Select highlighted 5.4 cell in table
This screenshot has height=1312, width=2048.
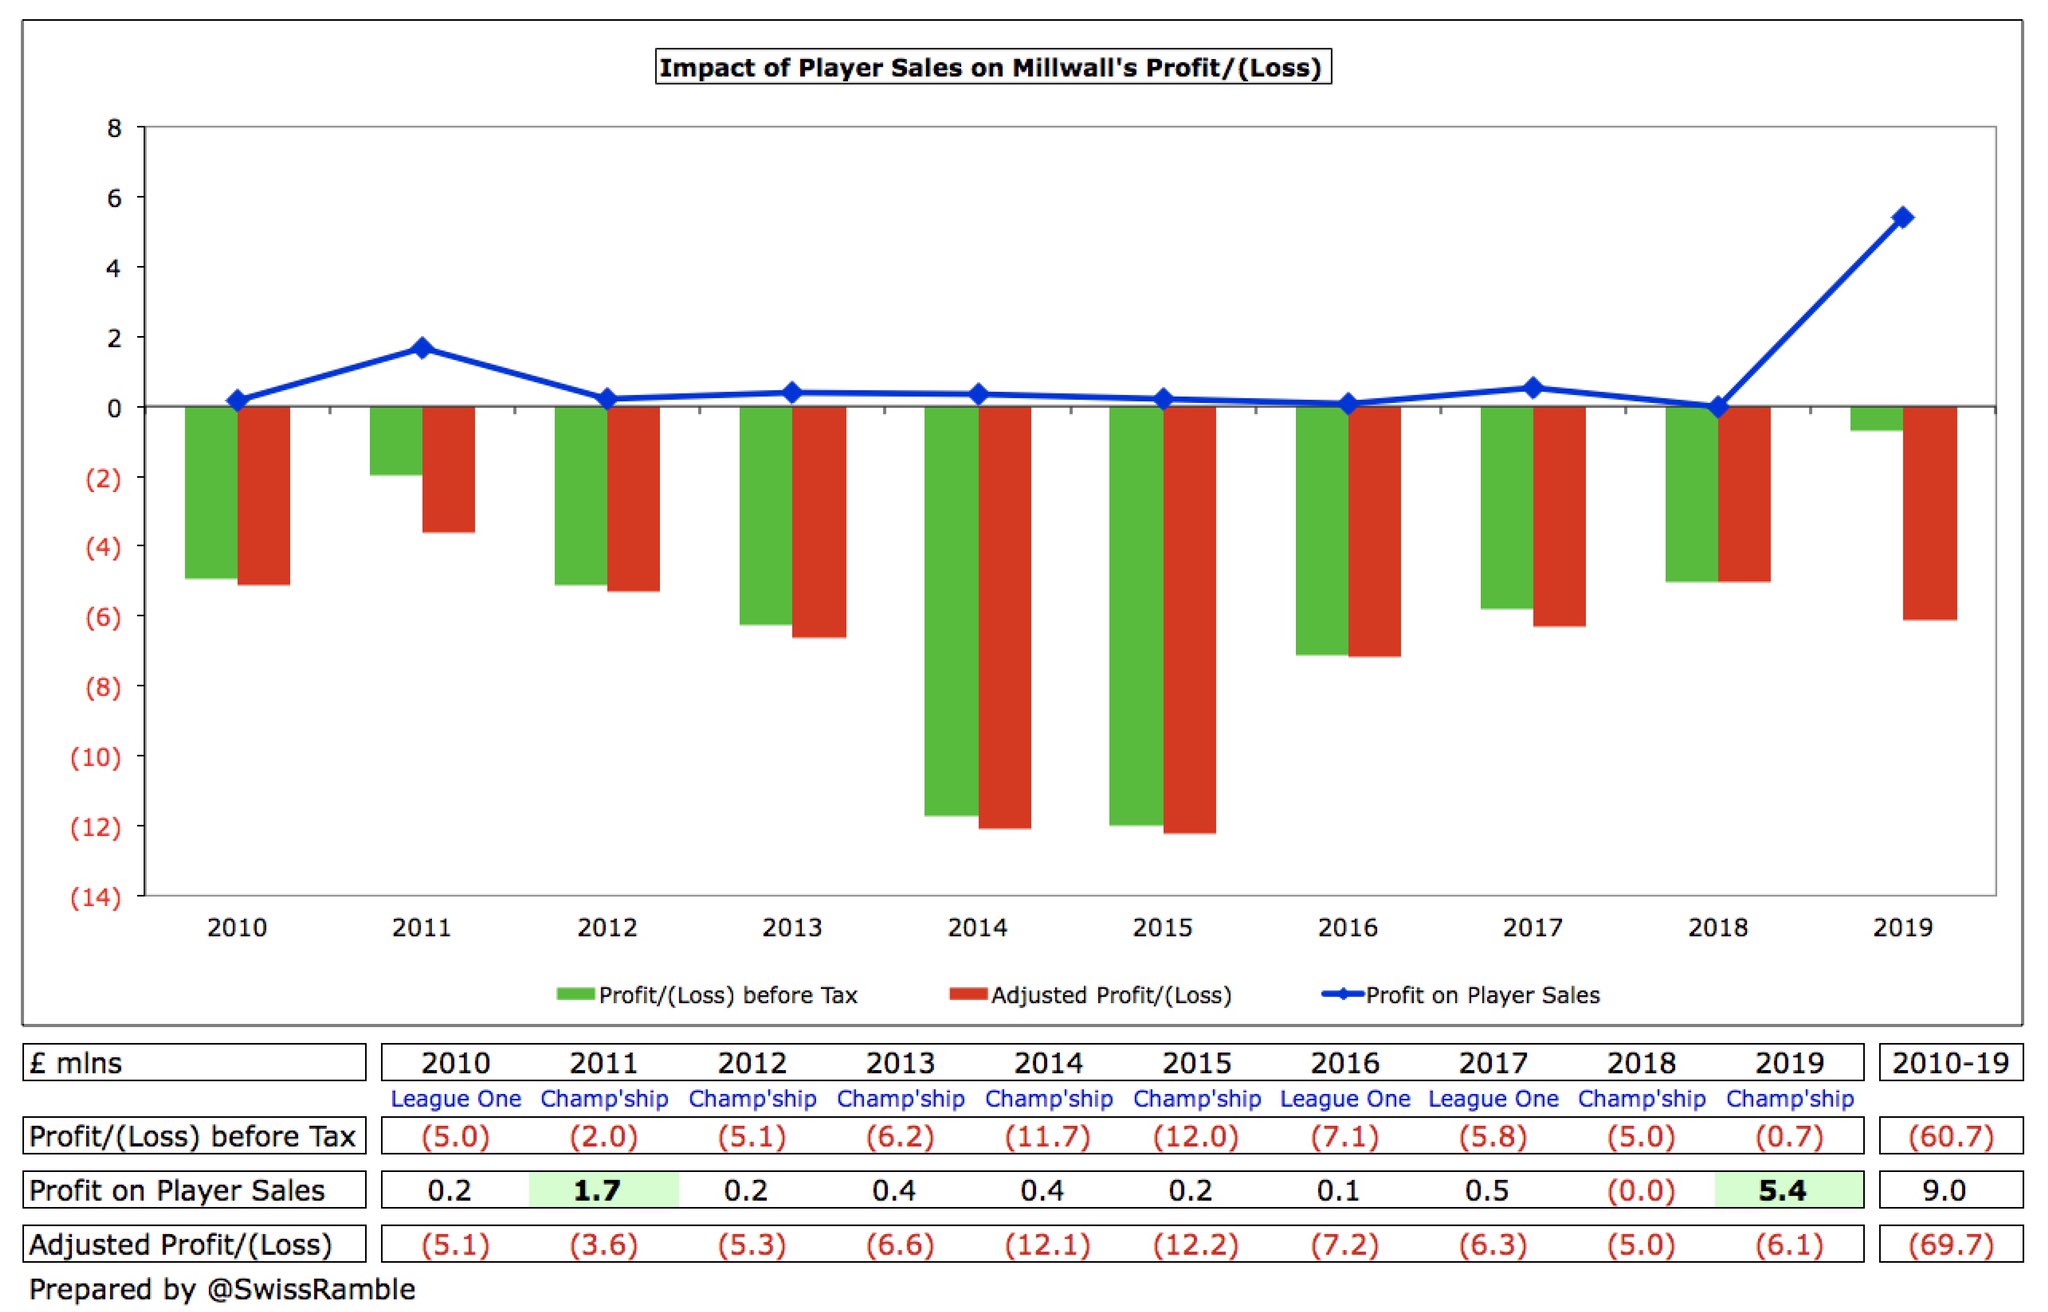[1788, 1191]
